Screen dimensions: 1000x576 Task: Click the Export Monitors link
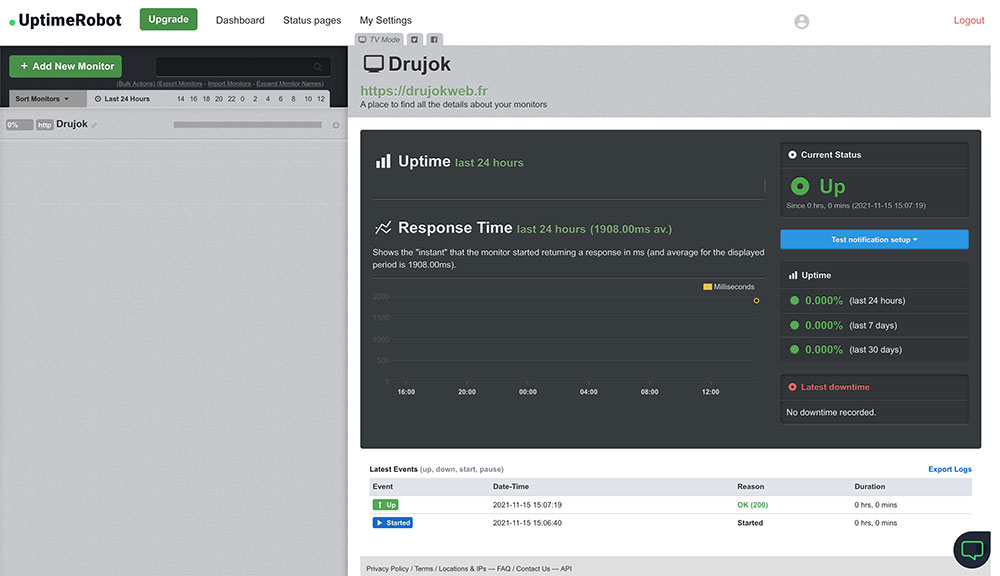click(179, 84)
